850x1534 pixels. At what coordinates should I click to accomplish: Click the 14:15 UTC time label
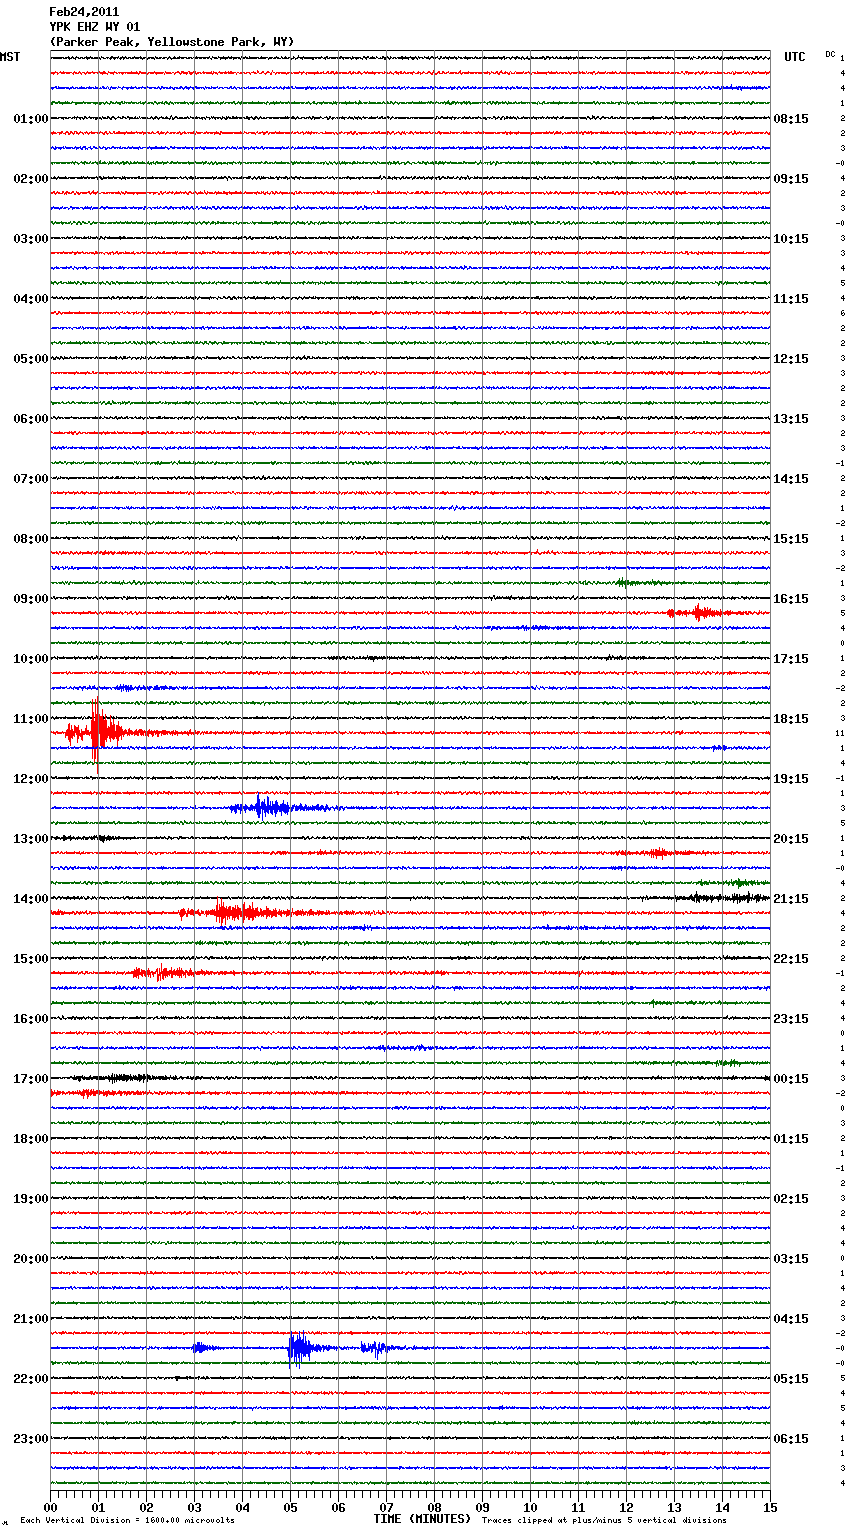coord(791,479)
